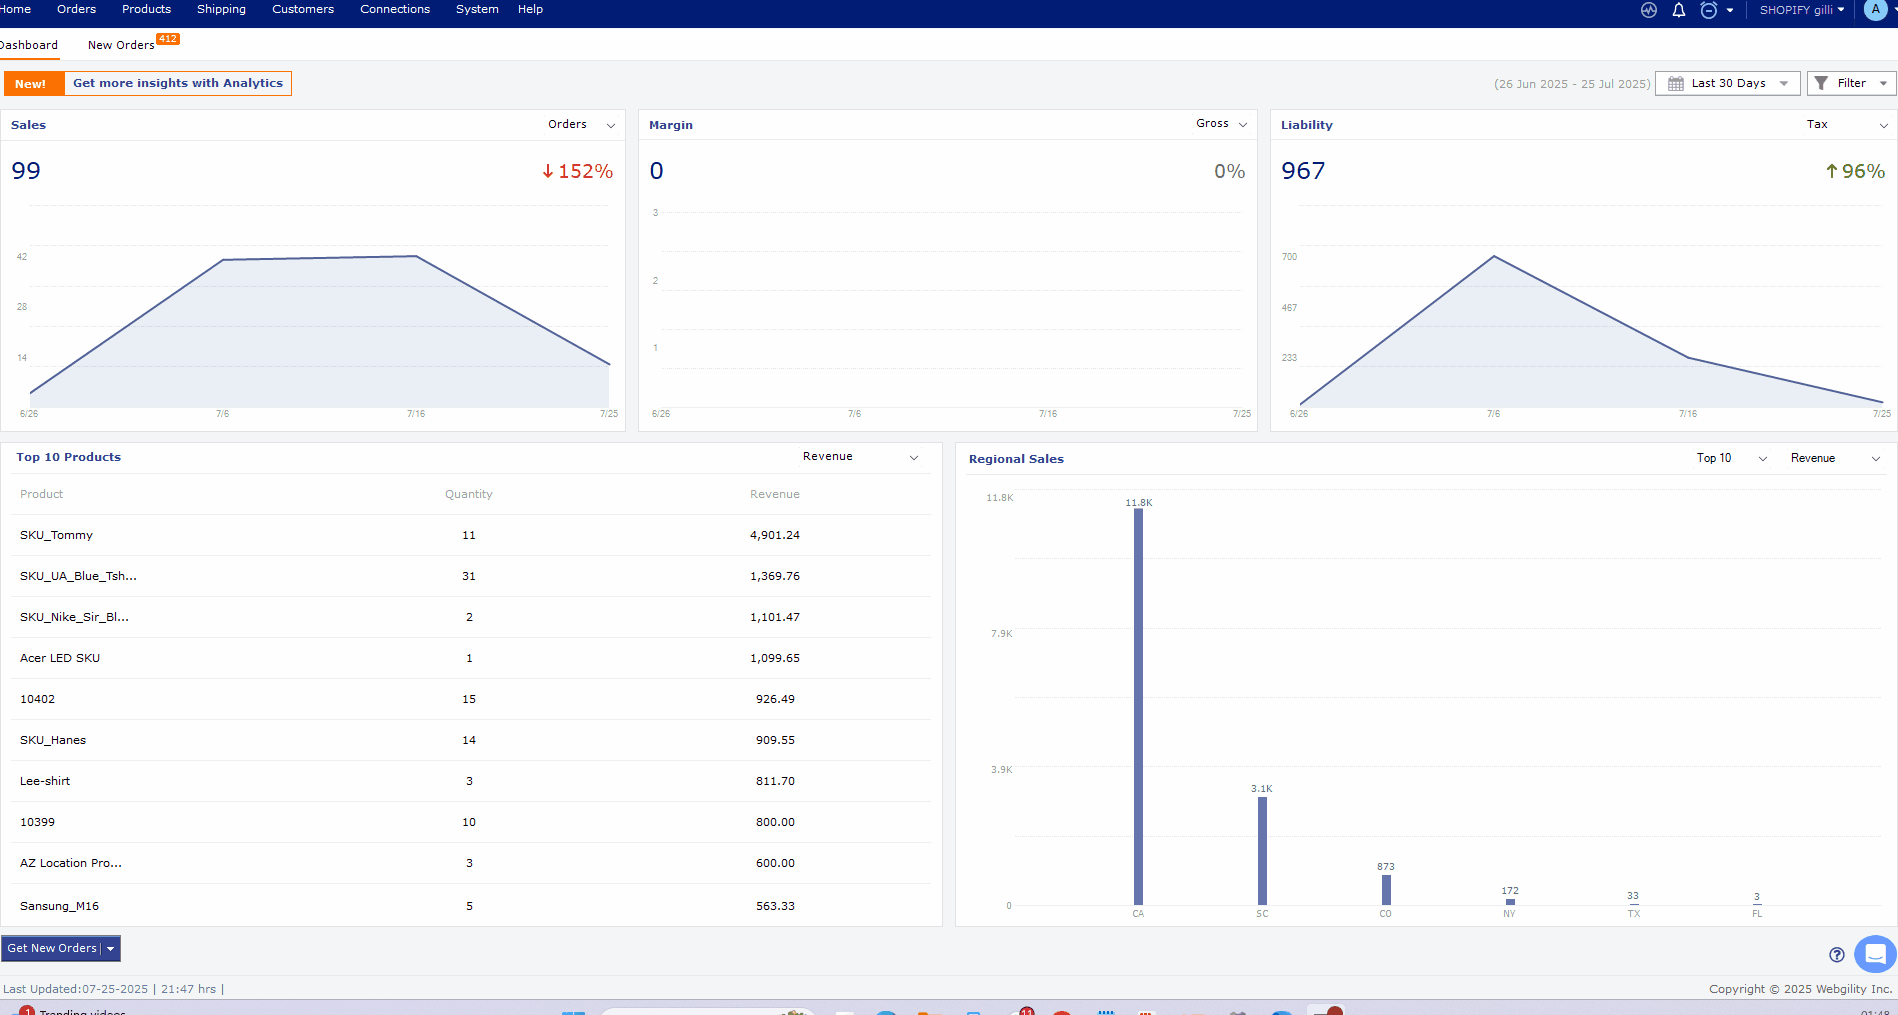Expand the SHOPIFY gilli store dropdown
The height and width of the screenshot is (1015, 1898).
(1801, 10)
